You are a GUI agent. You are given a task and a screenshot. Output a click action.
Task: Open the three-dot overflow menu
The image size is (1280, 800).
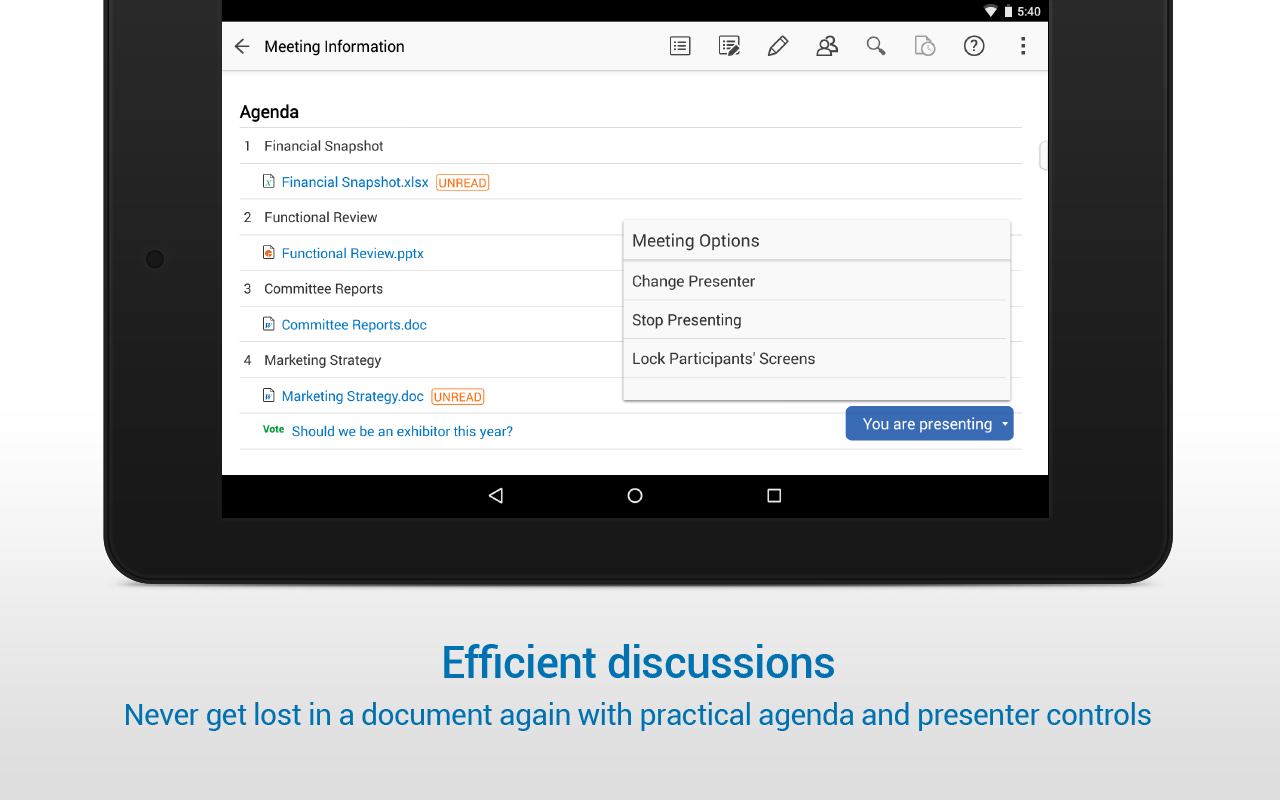point(1022,46)
